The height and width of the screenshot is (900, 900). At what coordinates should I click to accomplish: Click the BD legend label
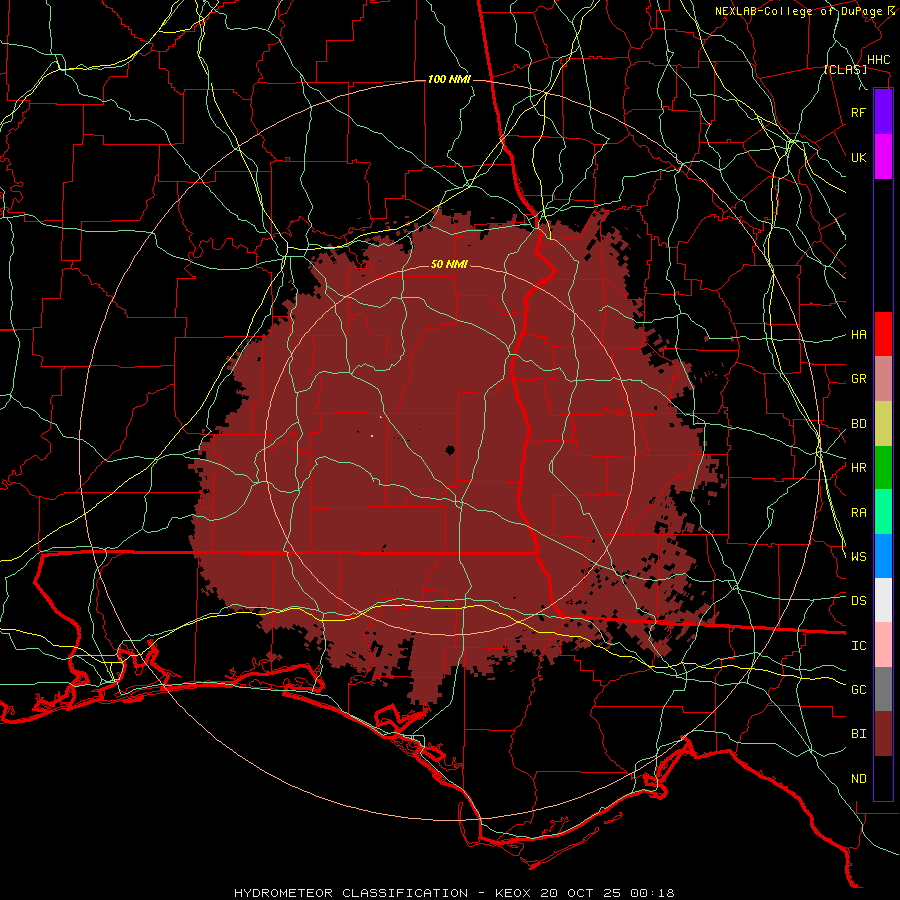point(859,424)
